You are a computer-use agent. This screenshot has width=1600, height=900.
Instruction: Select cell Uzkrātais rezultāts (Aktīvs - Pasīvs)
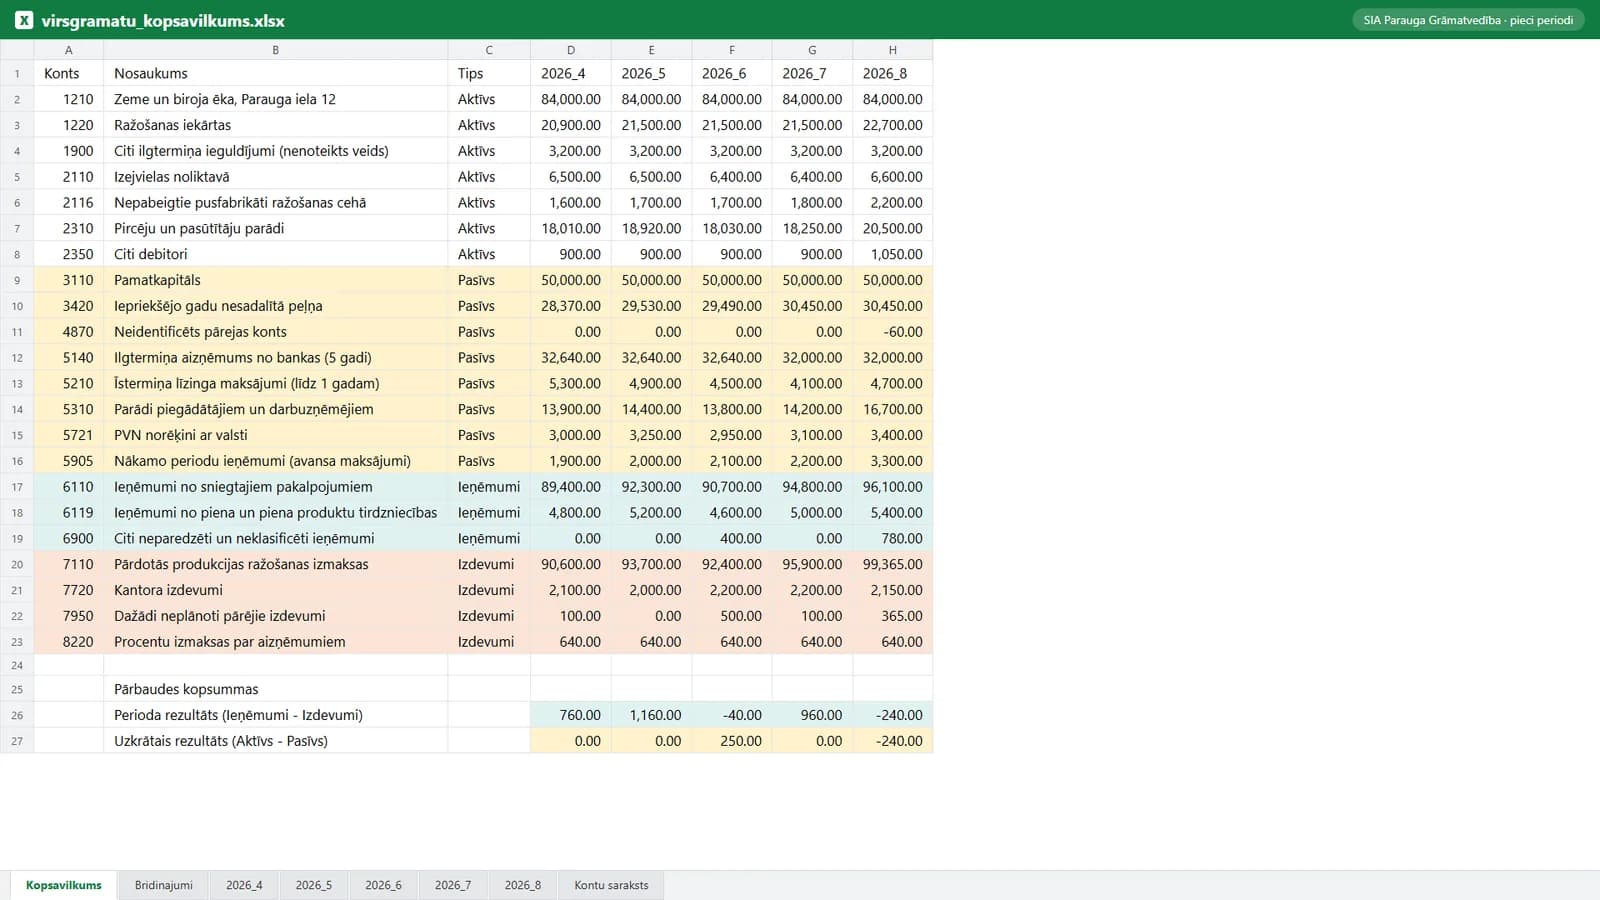pyautogui.click(x=276, y=741)
